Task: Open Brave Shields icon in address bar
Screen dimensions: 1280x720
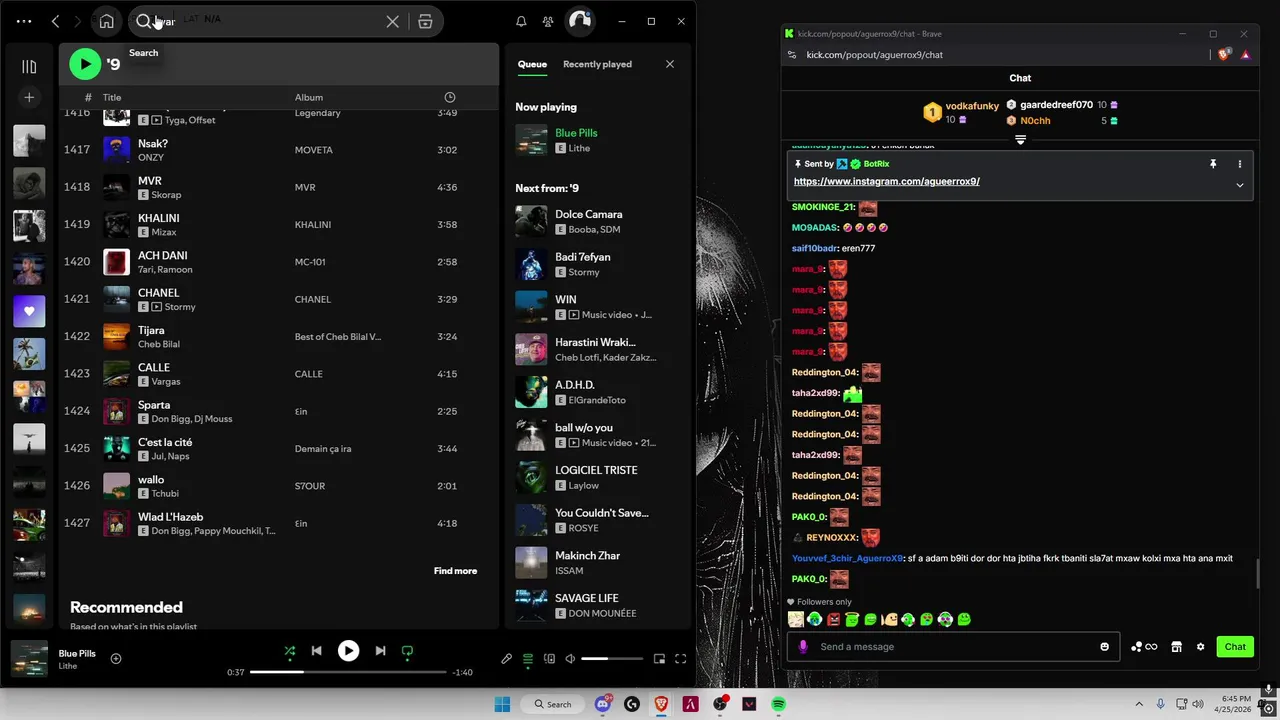Action: point(1225,55)
